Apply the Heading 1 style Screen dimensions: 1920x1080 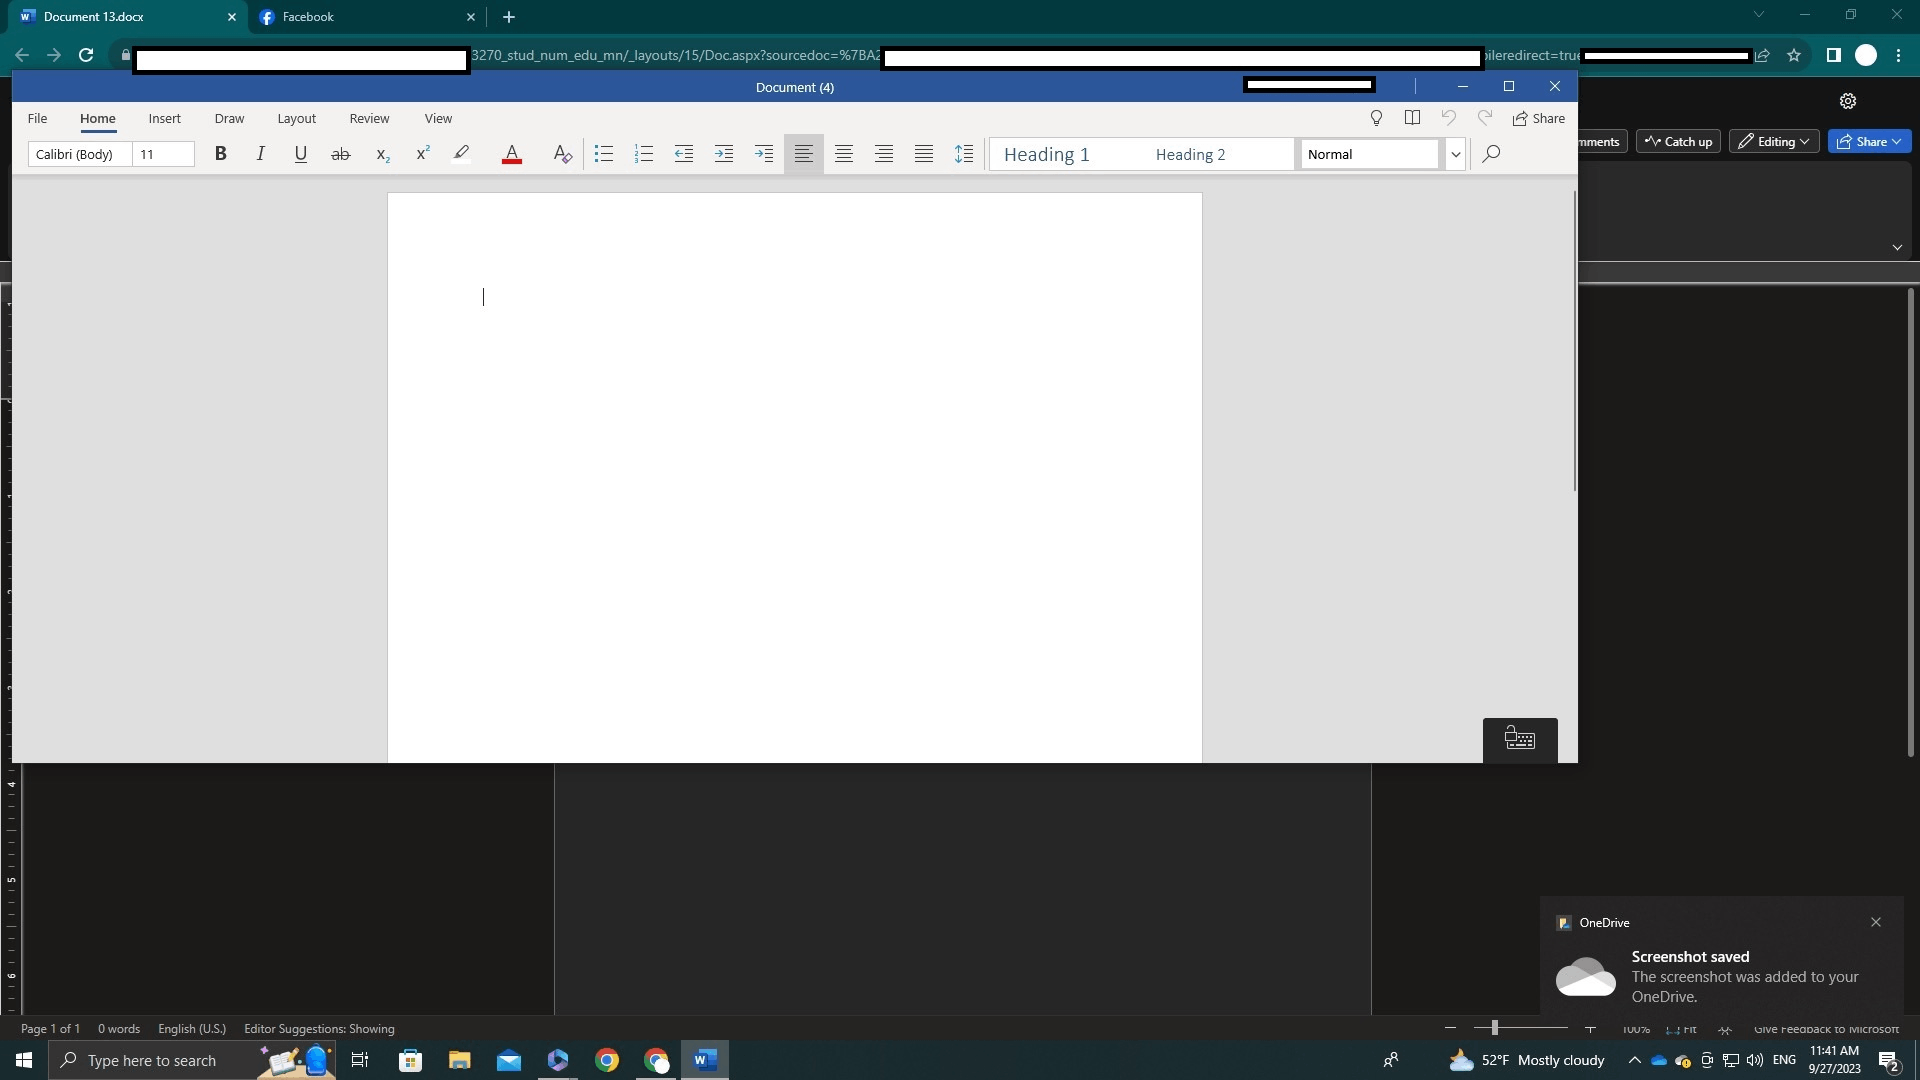pos(1046,154)
